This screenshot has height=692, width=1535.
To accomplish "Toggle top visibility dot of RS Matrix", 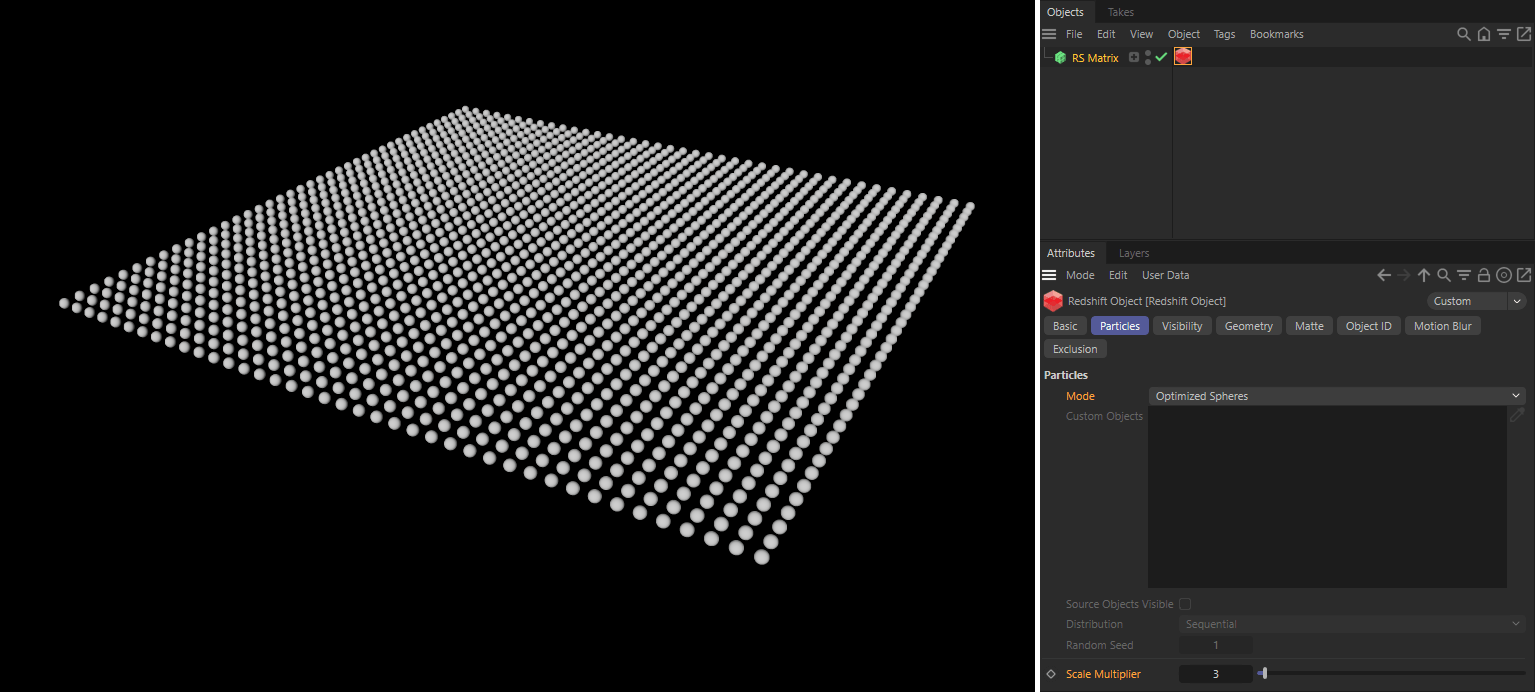I will click(x=1146, y=53).
